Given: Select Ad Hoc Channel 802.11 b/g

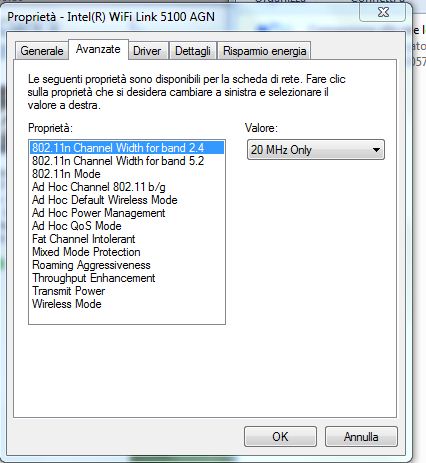Looking at the screenshot, I should pyautogui.click(x=127, y=187).
